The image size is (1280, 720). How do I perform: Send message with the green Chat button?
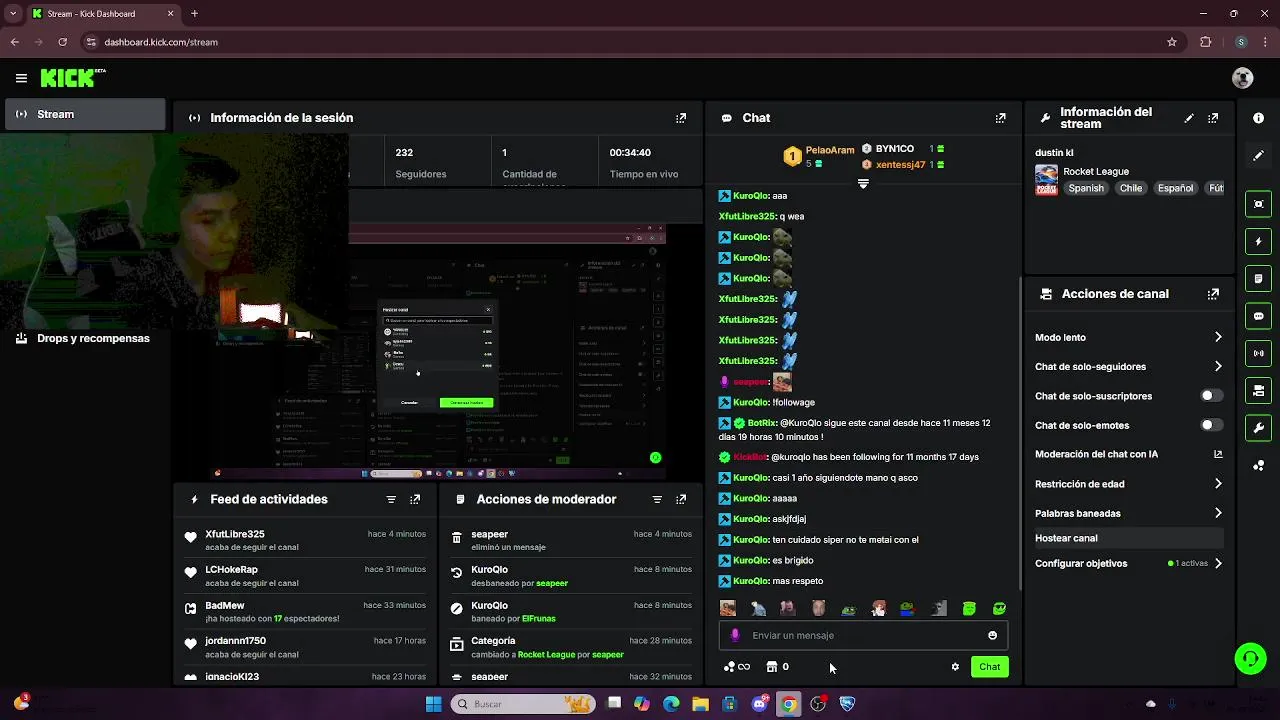[989, 667]
